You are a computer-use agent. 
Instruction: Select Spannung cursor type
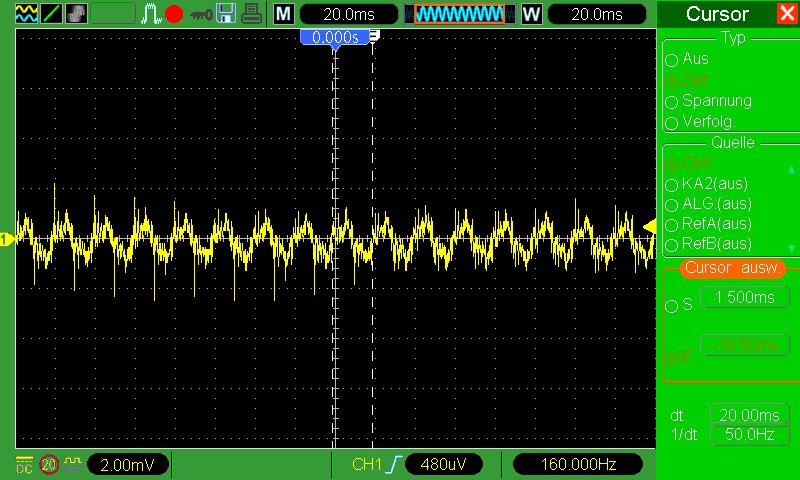tap(672, 102)
